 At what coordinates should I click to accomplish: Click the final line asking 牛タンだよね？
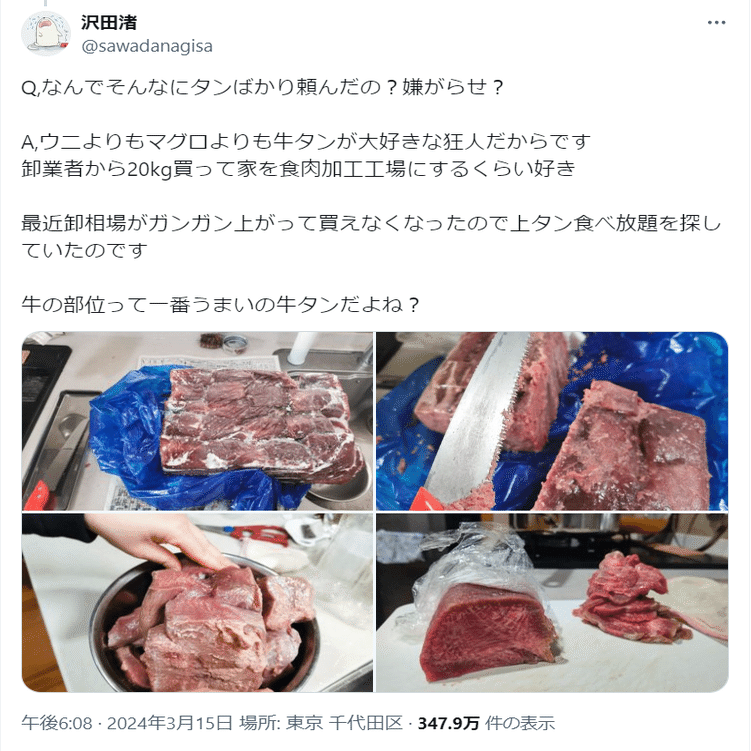pos(221,305)
